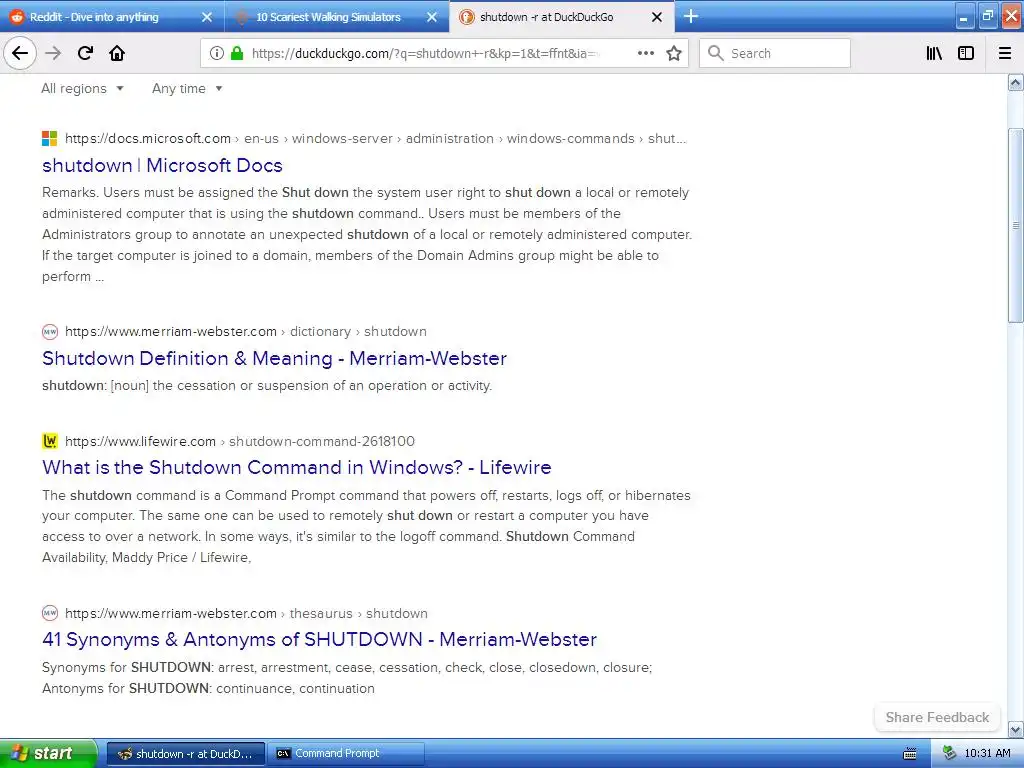
Task: Close the Reddit tab
Action: click(206, 17)
